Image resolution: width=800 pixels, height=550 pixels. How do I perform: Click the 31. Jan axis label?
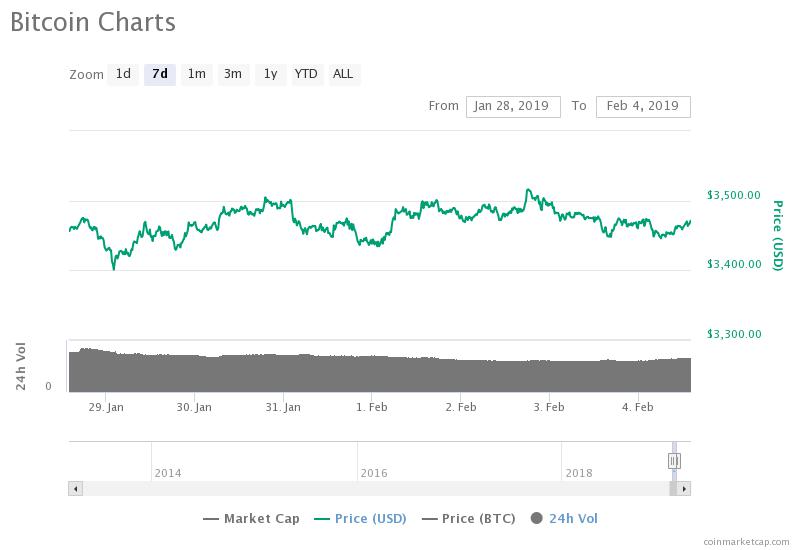pyautogui.click(x=283, y=407)
